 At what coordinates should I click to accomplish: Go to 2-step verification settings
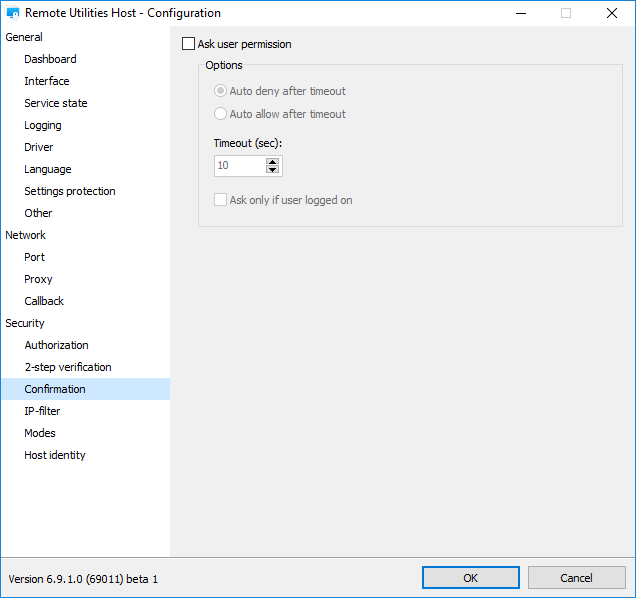point(68,367)
